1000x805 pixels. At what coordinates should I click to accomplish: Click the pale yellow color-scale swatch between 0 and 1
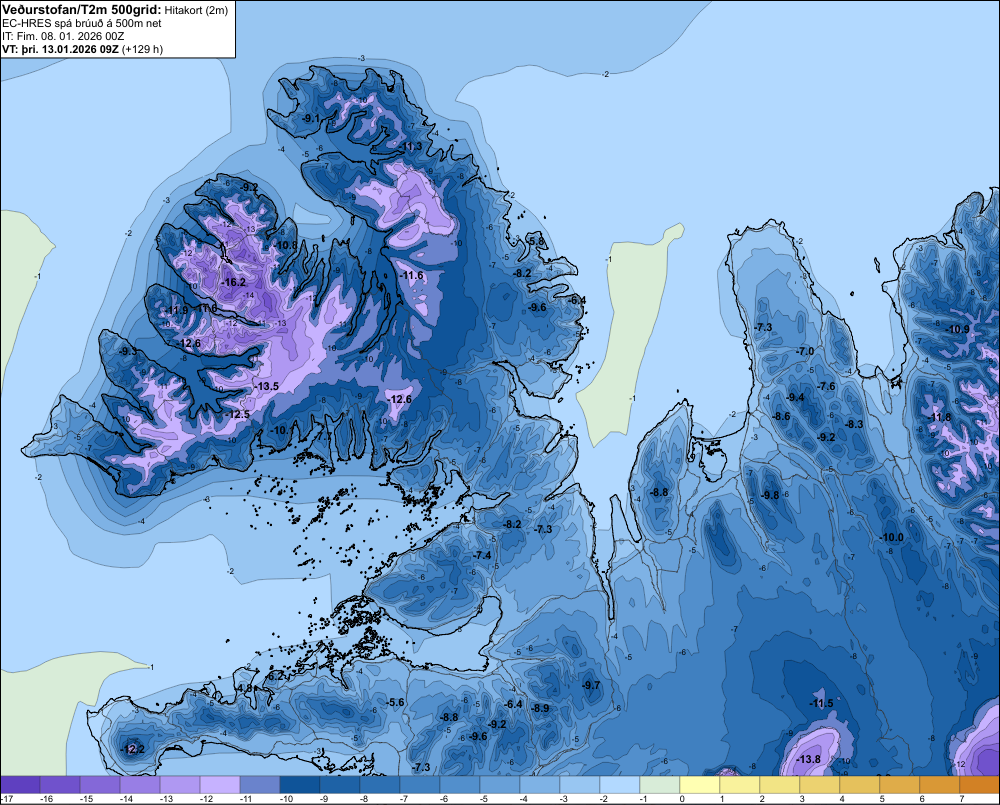(700, 784)
